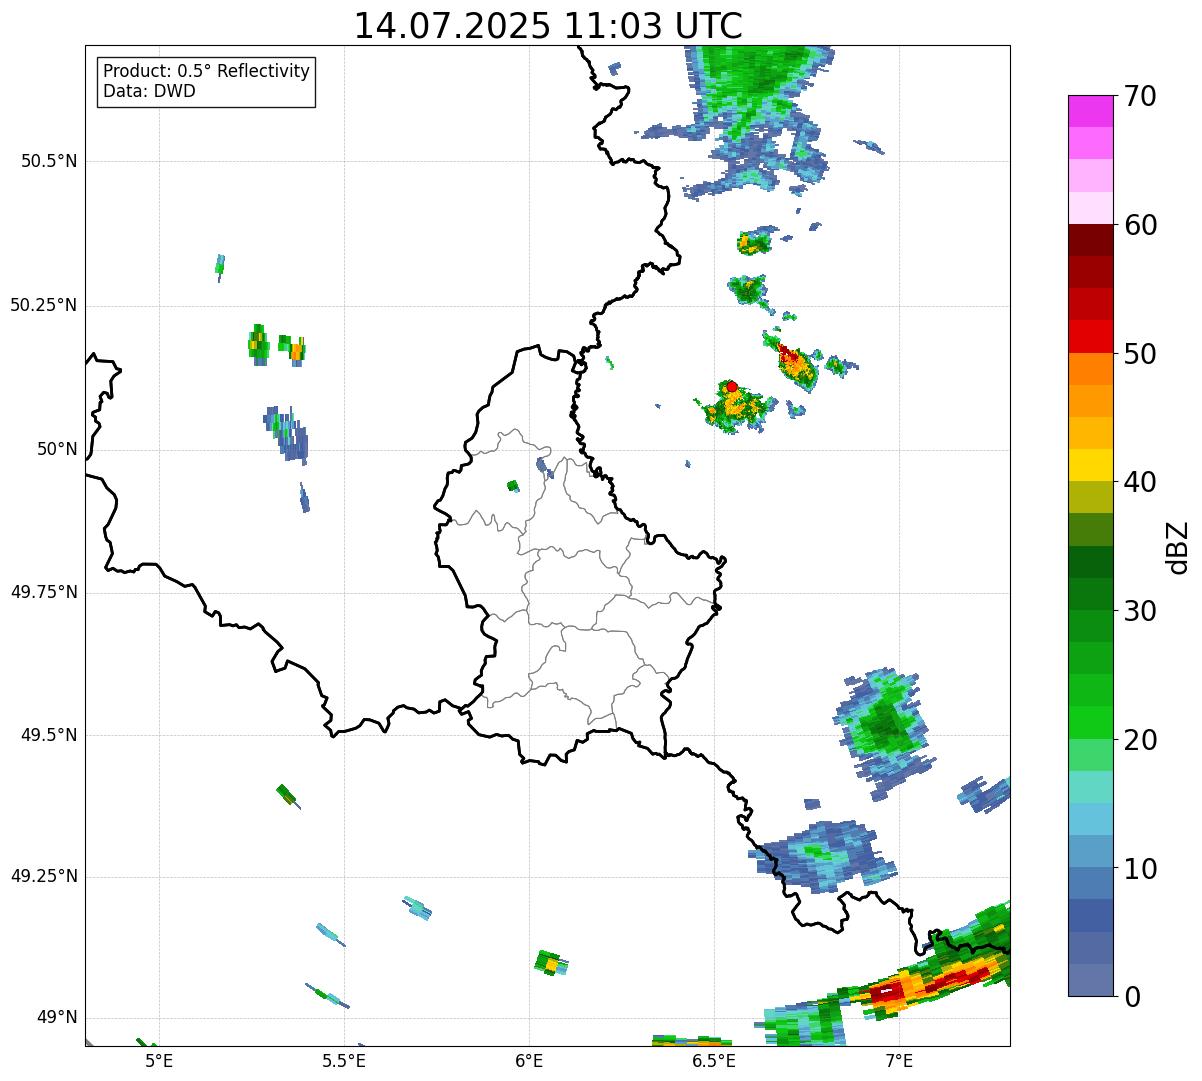Screen dimensions: 1202x1081
Task: Click the 7°E longitude label
Action: click(x=899, y=1060)
